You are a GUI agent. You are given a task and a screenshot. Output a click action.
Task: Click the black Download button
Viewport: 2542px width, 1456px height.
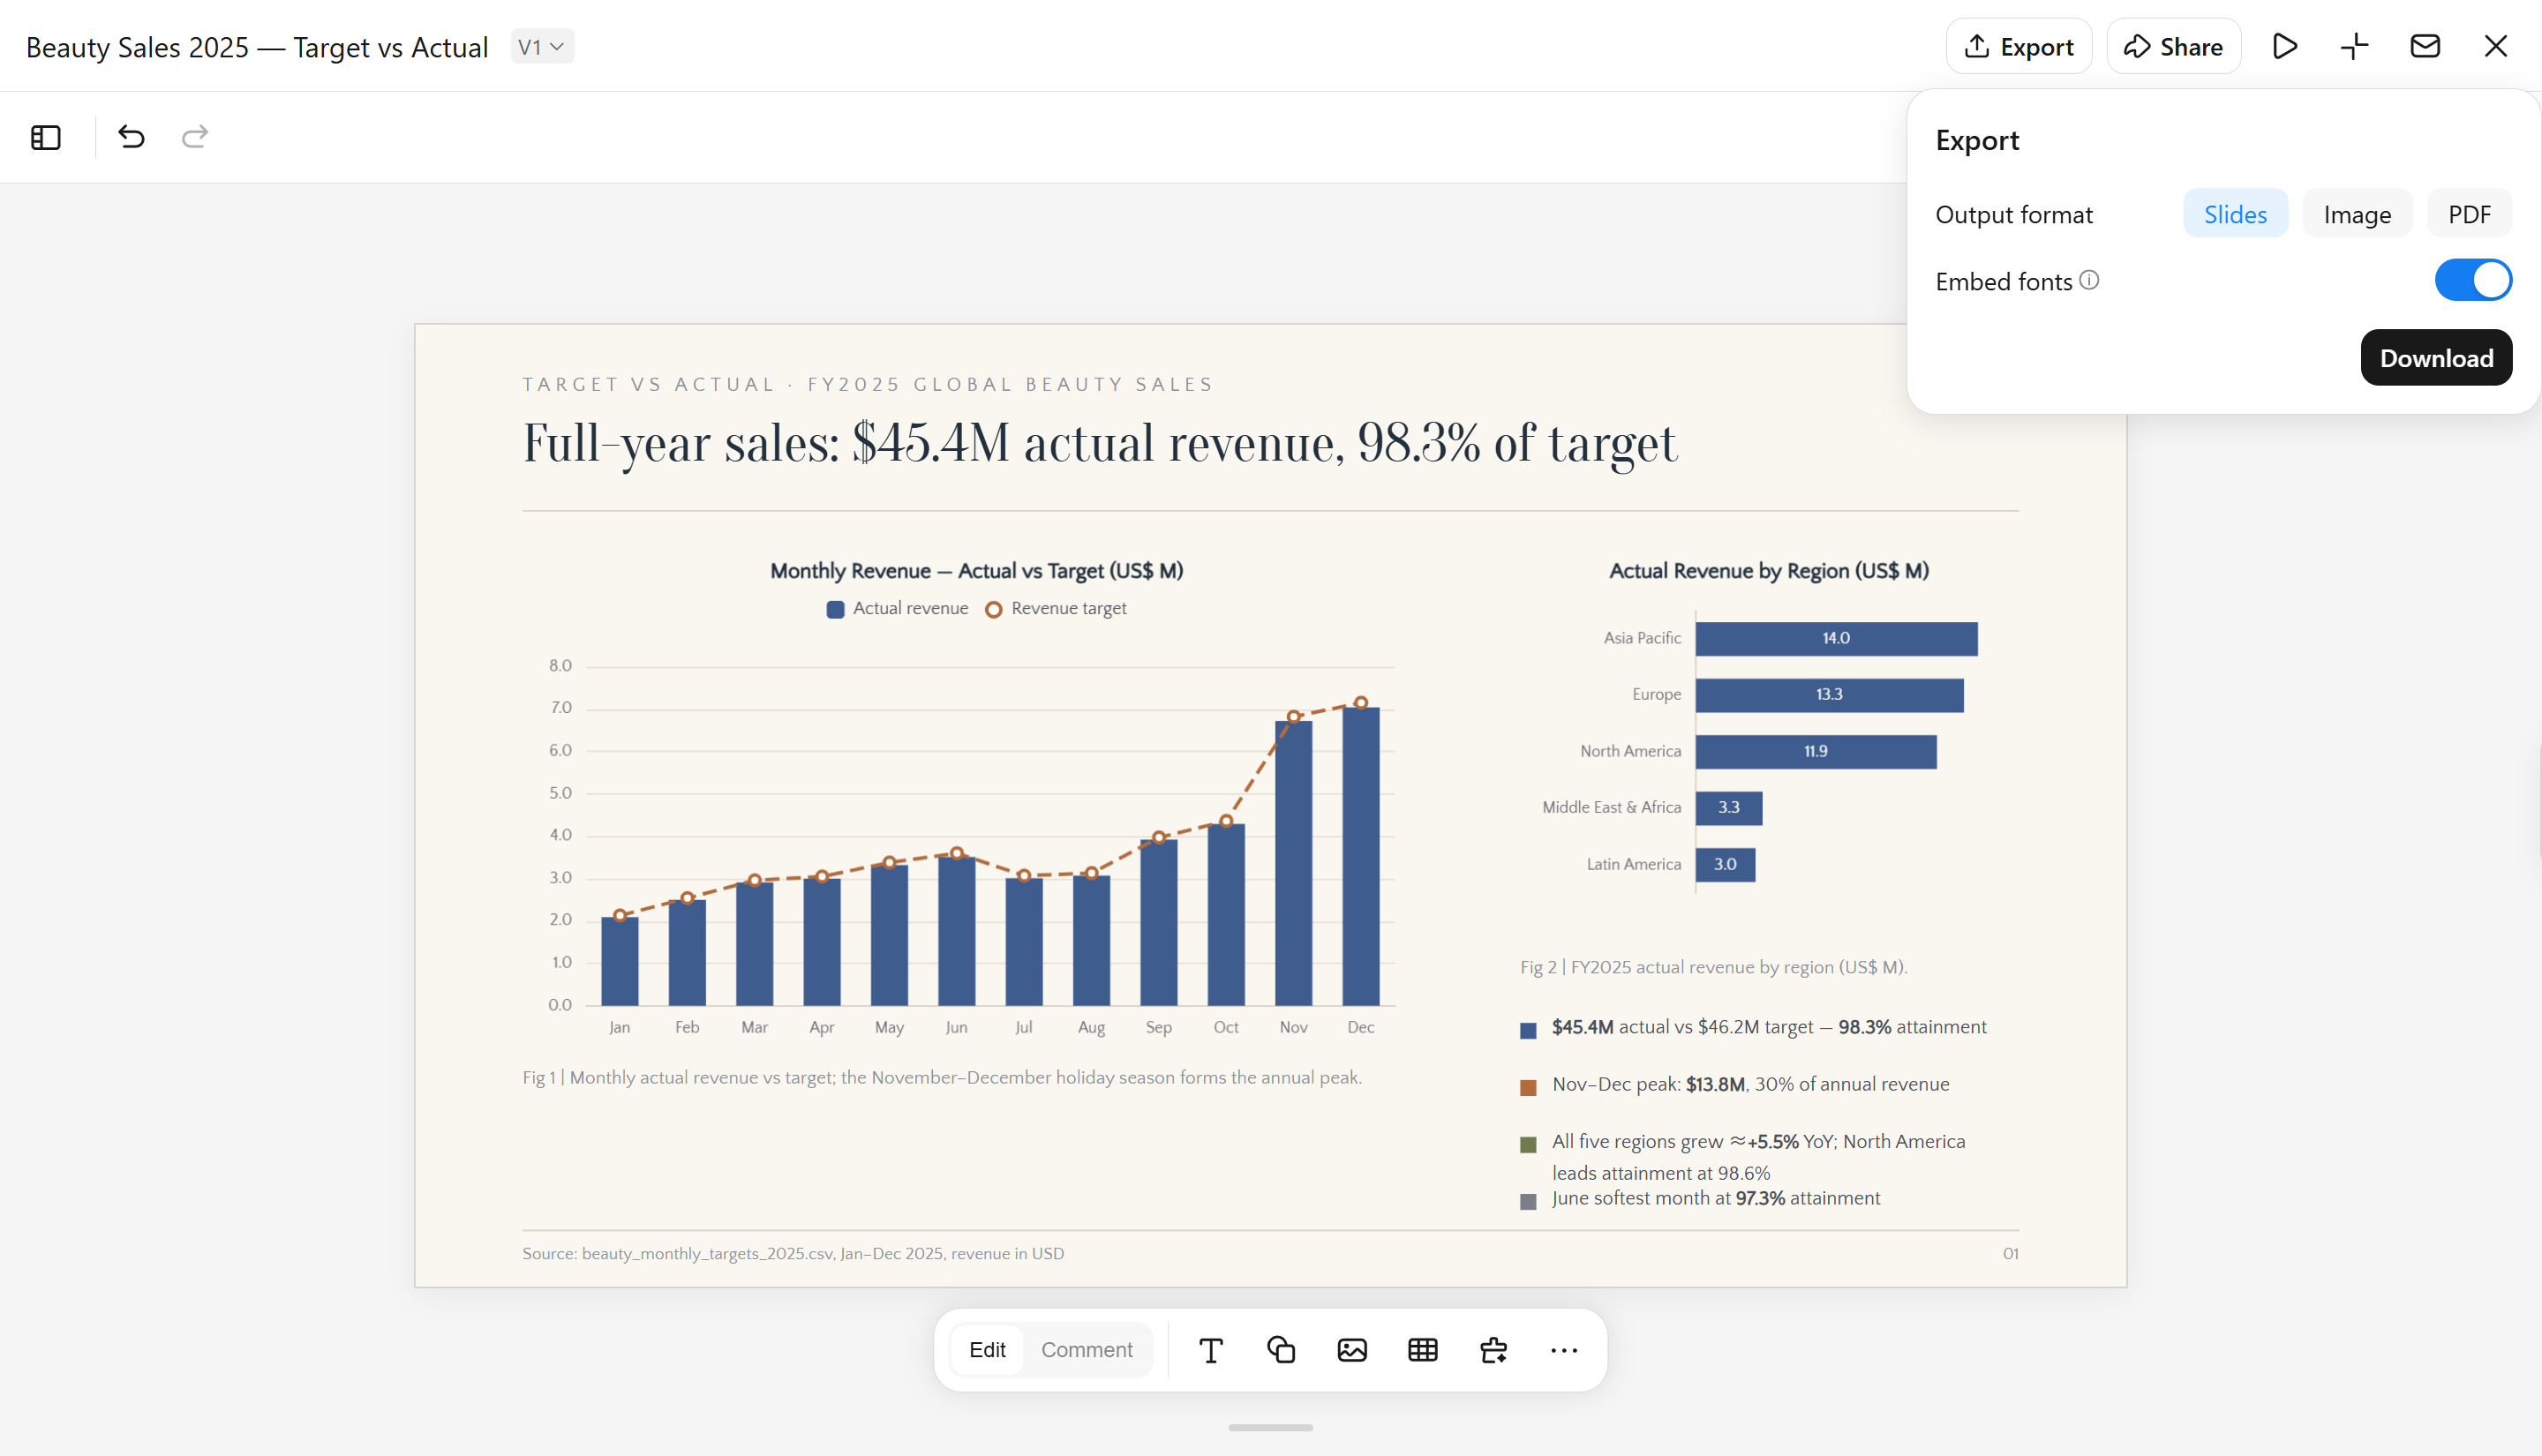tap(2436, 358)
